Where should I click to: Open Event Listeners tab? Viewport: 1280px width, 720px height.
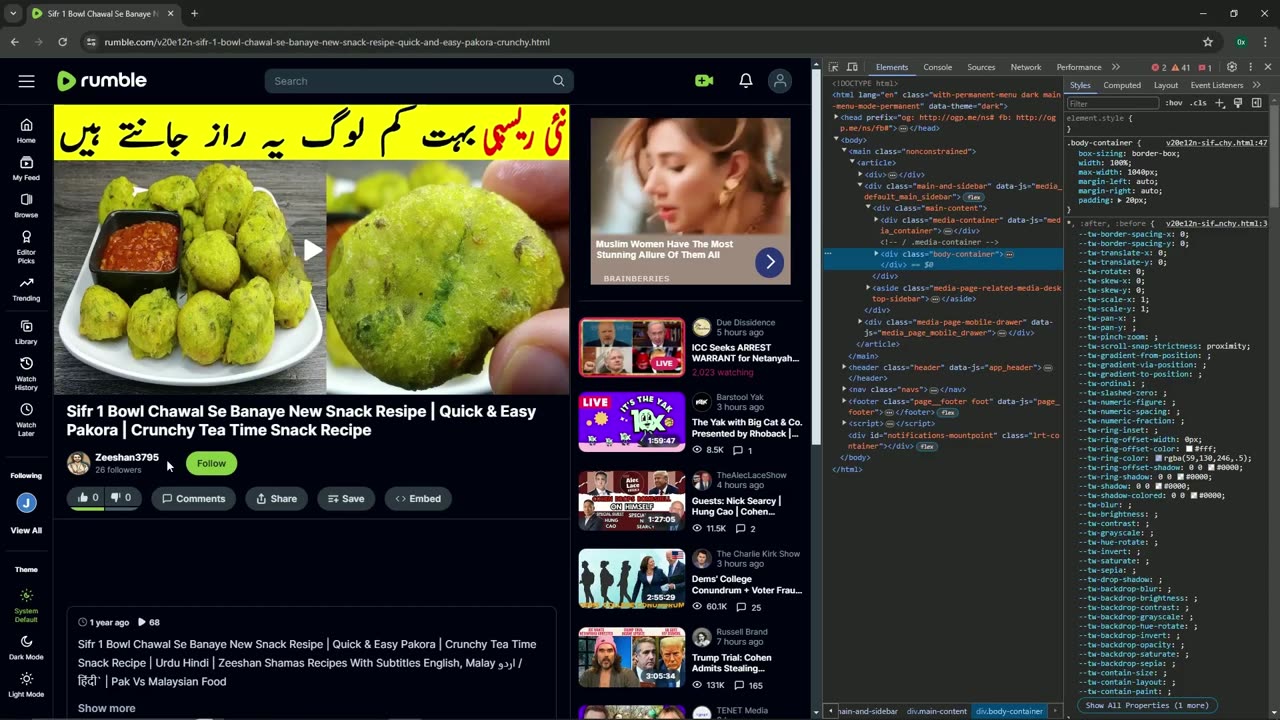click(1217, 85)
